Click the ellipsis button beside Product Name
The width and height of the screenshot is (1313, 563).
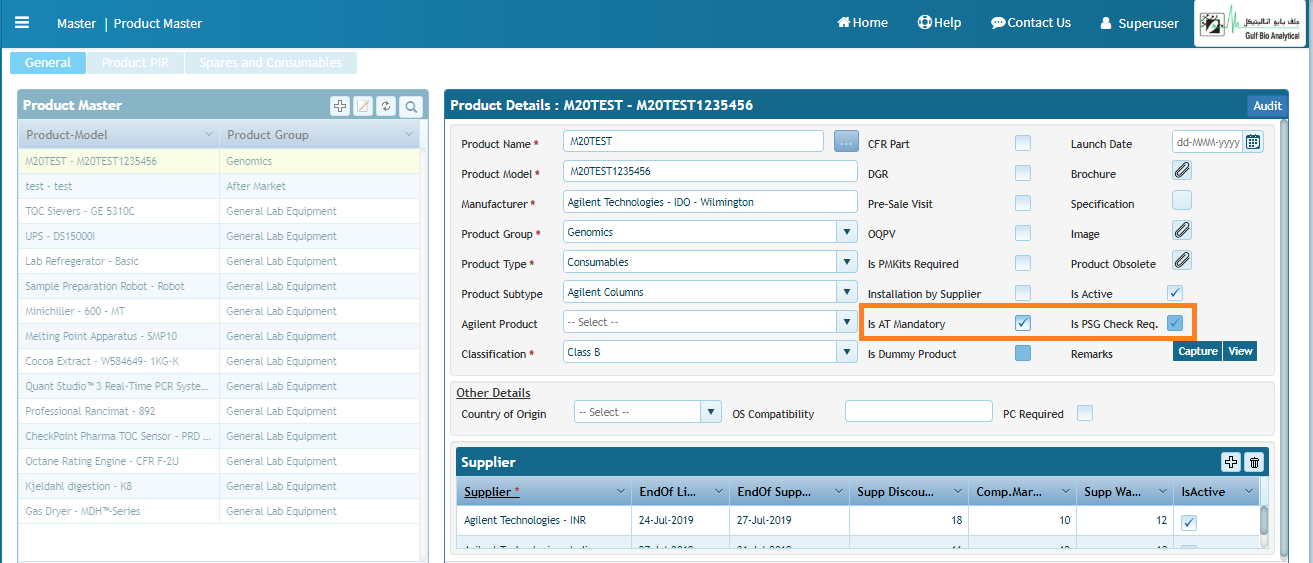846,142
